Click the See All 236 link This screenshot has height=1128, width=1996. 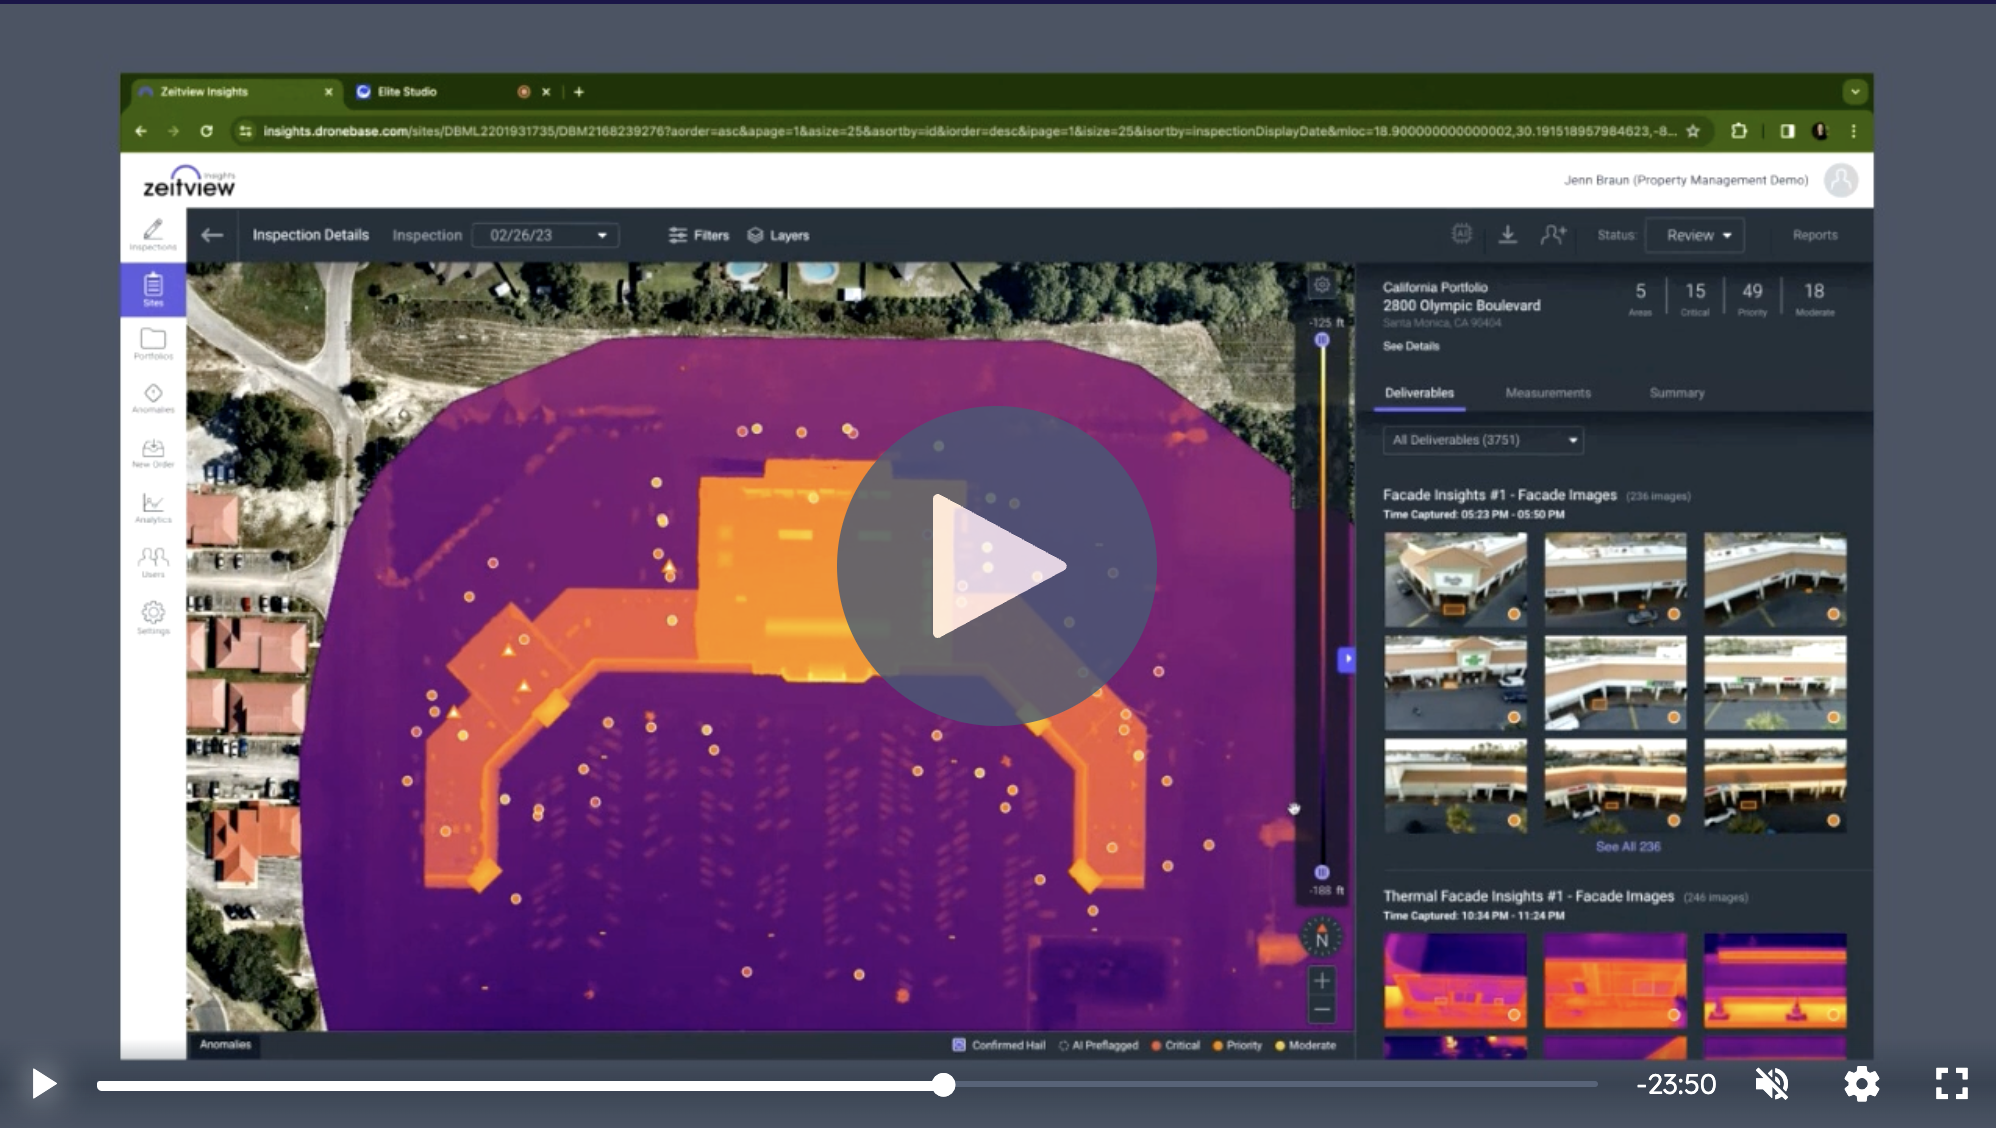1627,846
